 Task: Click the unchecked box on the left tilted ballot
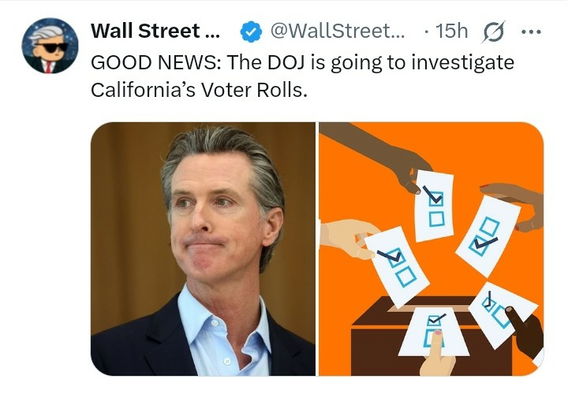(x=406, y=276)
